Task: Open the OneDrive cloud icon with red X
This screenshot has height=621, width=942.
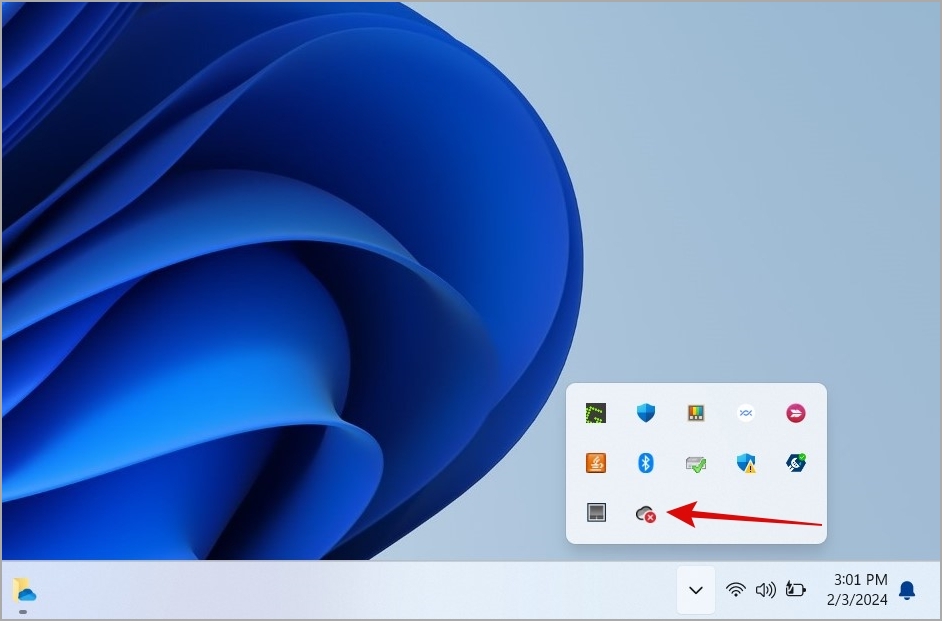Action: (645, 513)
